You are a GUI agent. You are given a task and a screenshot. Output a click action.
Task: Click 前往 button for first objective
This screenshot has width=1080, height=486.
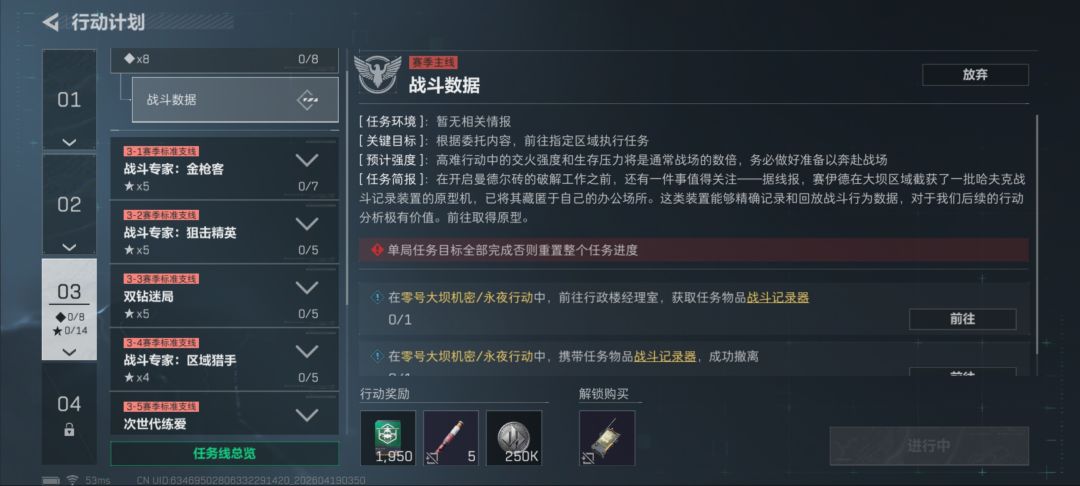[962, 319]
